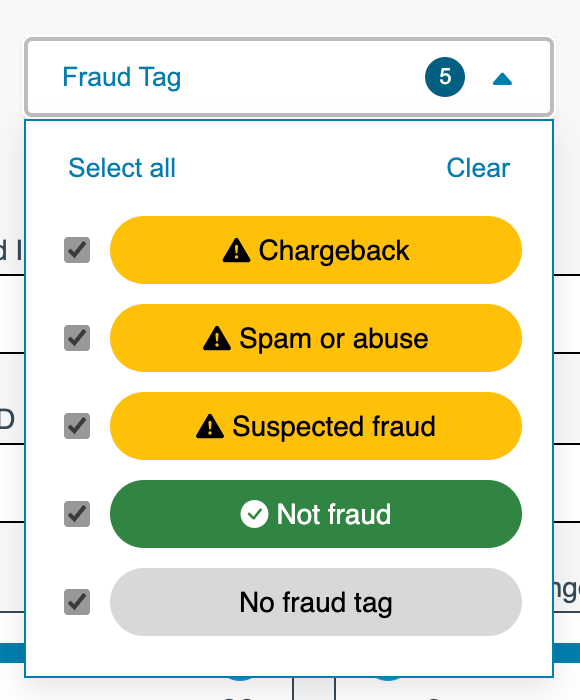Uncheck the Chargeback checkbox
Screen dimensions: 580x700
[77, 250]
